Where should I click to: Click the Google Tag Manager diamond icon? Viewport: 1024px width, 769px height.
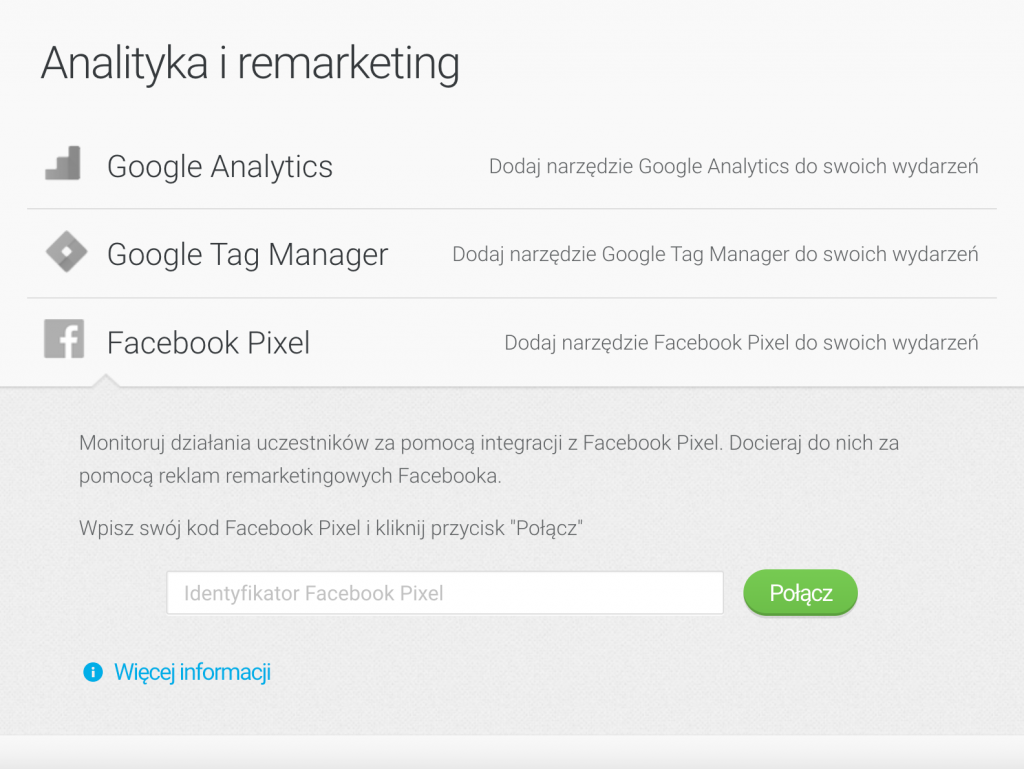click(x=66, y=252)
